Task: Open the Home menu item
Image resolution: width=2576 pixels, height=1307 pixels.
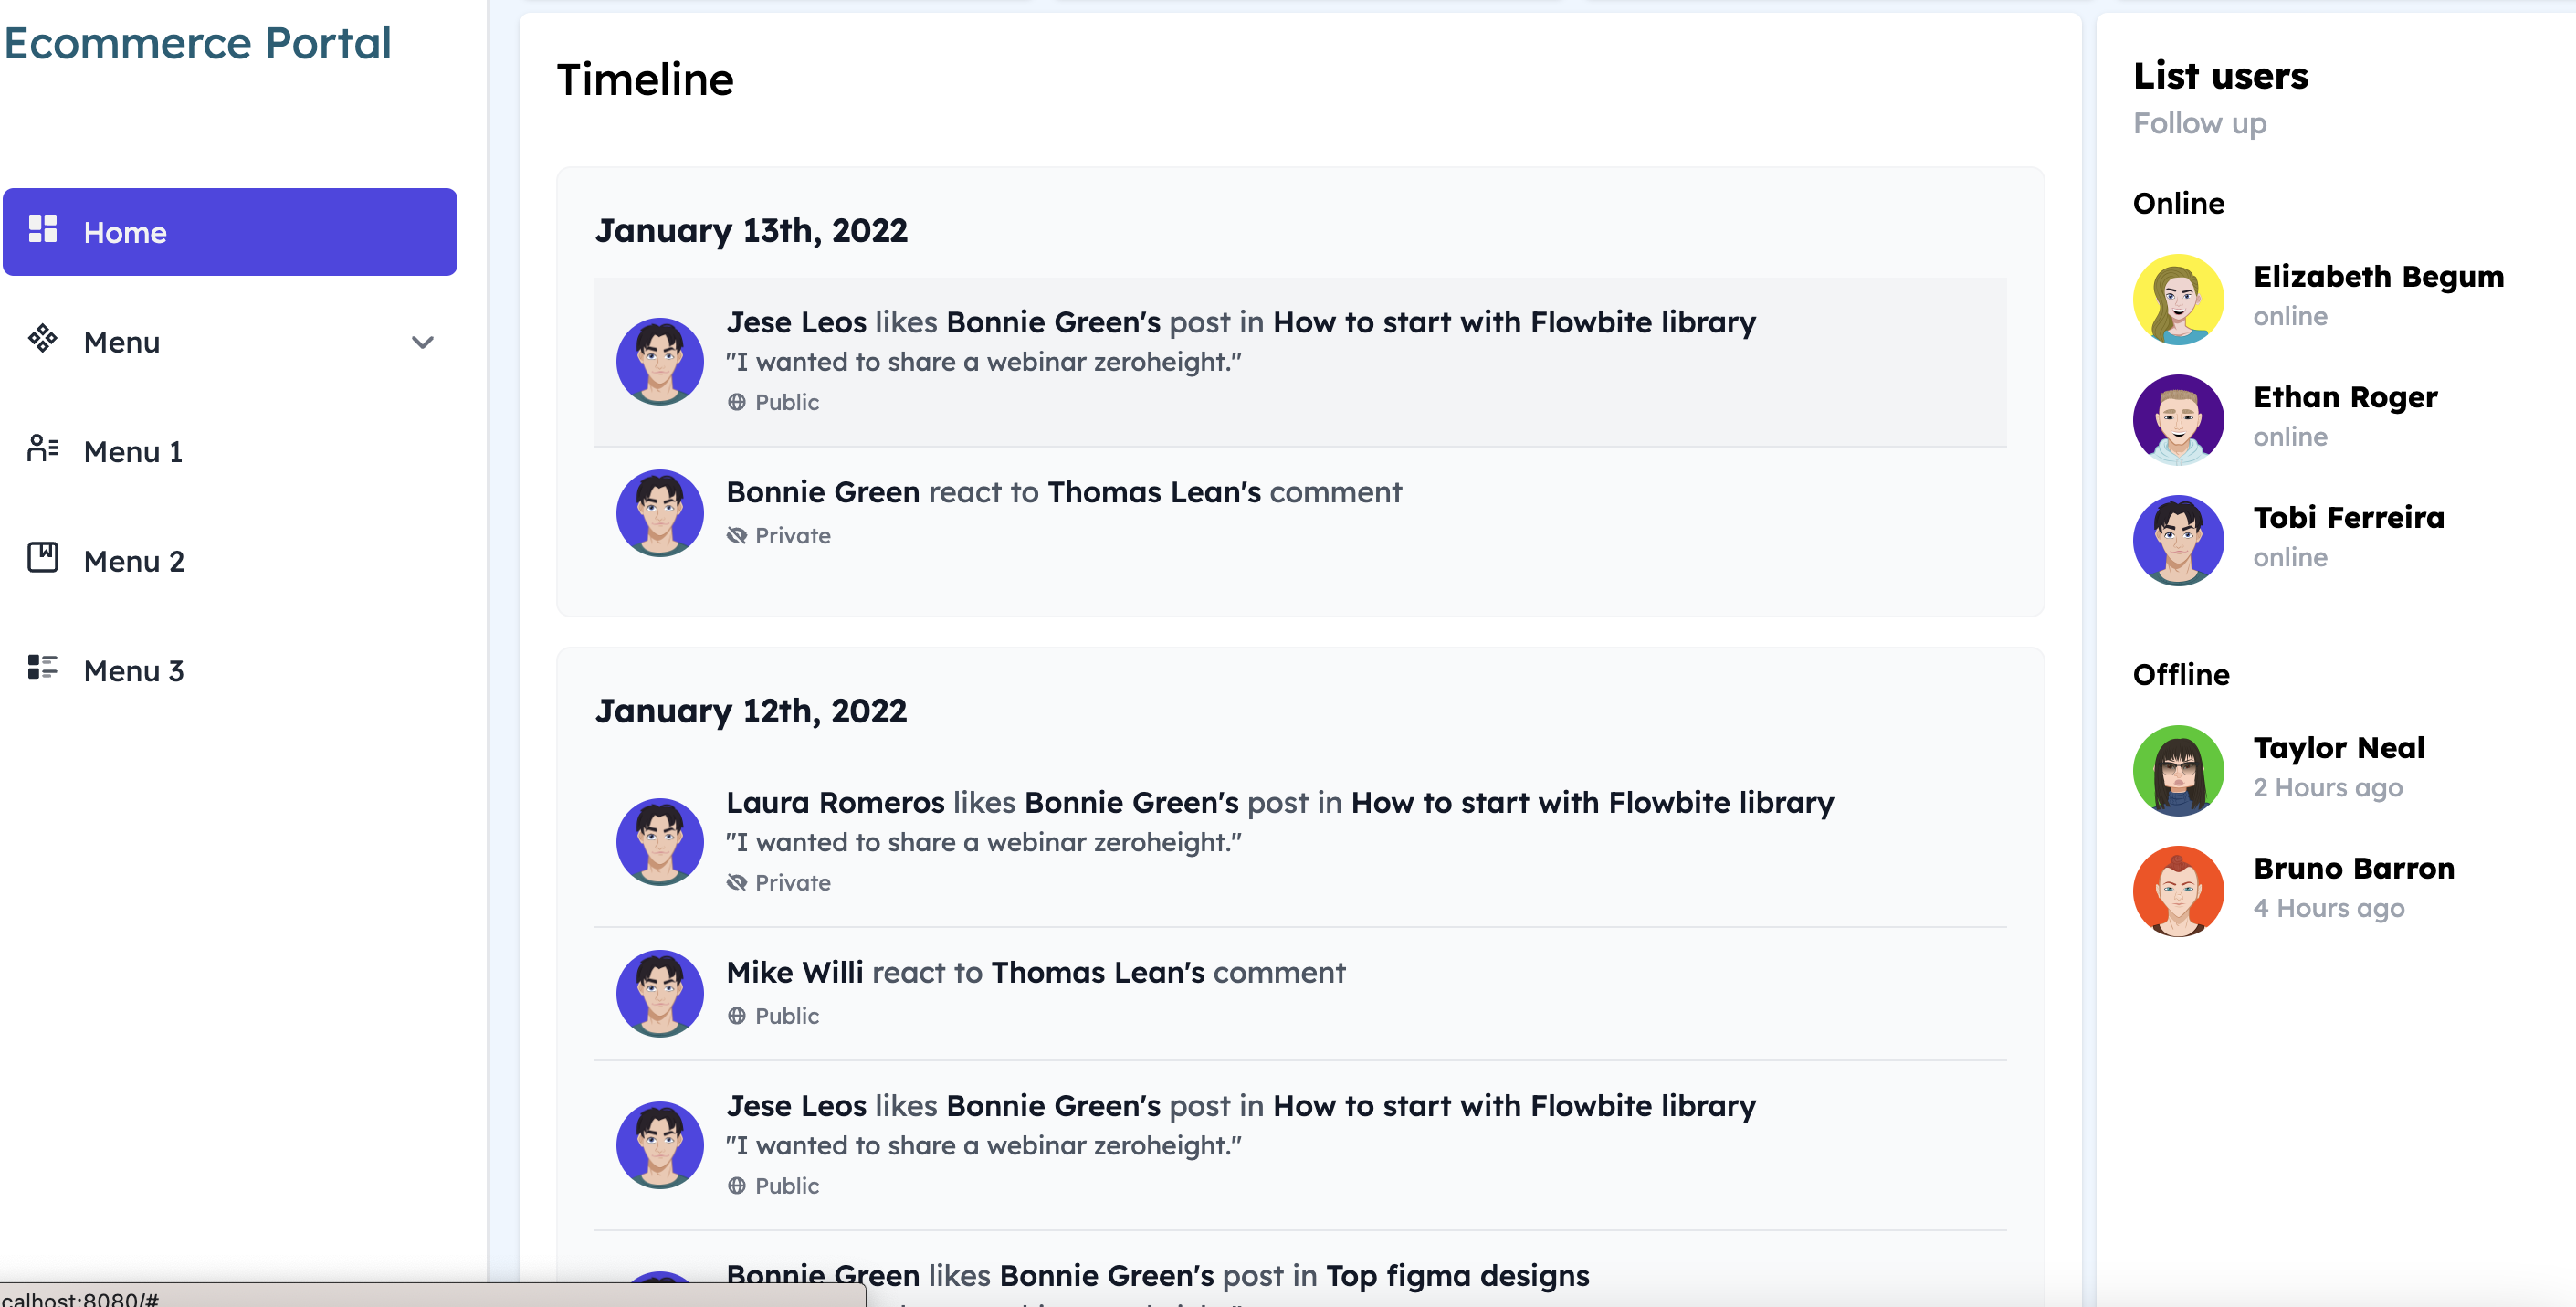Action: (230, 232)
